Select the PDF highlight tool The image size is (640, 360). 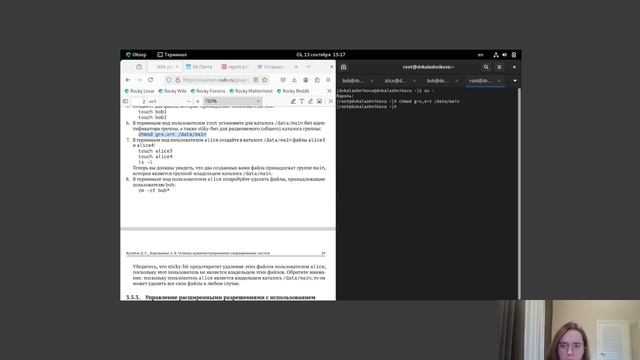click(x=293, y=101)
